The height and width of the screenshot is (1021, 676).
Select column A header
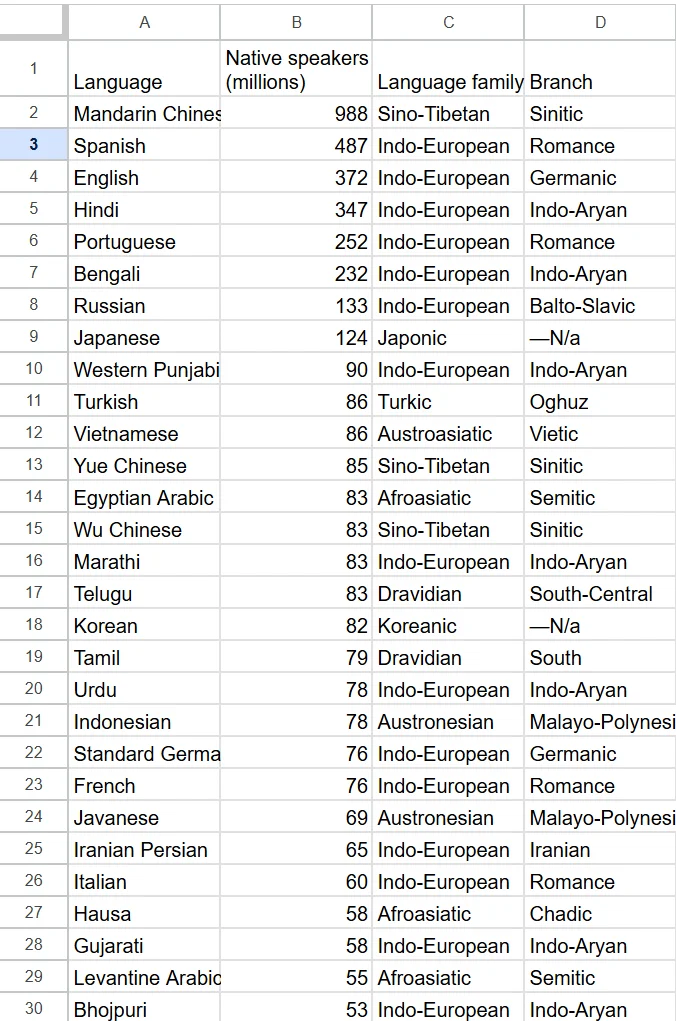click(144, 22)
